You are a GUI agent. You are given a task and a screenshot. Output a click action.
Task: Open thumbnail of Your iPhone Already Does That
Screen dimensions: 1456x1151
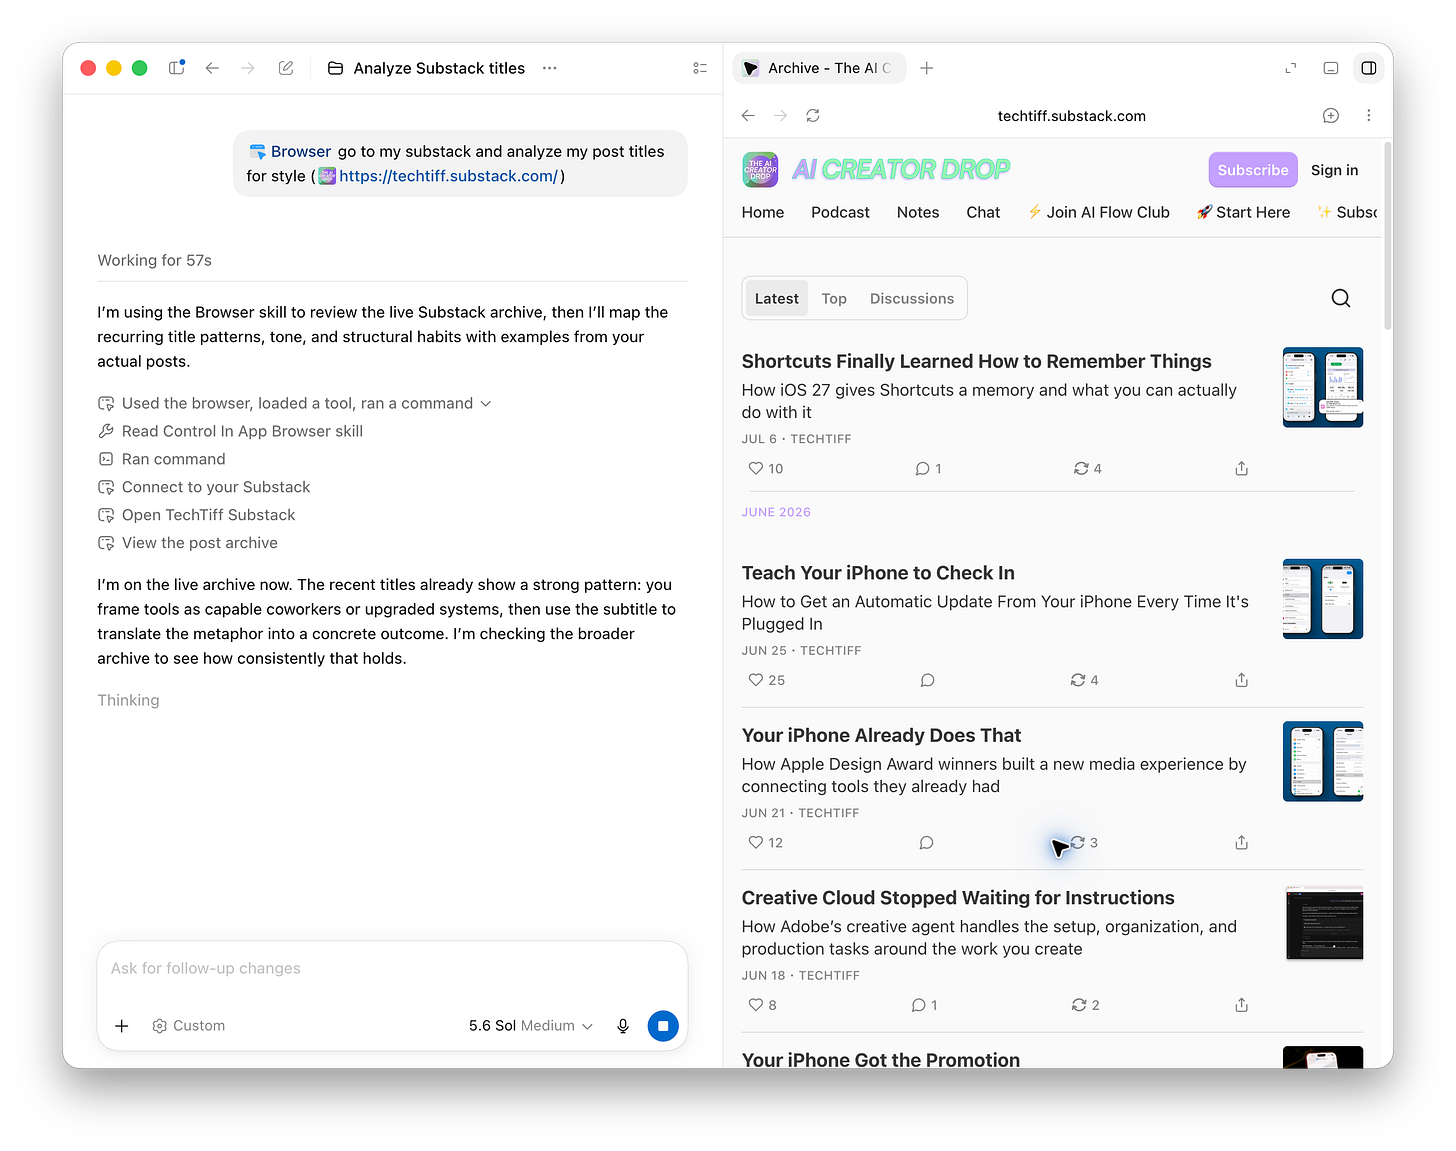tap(1323, 761)
